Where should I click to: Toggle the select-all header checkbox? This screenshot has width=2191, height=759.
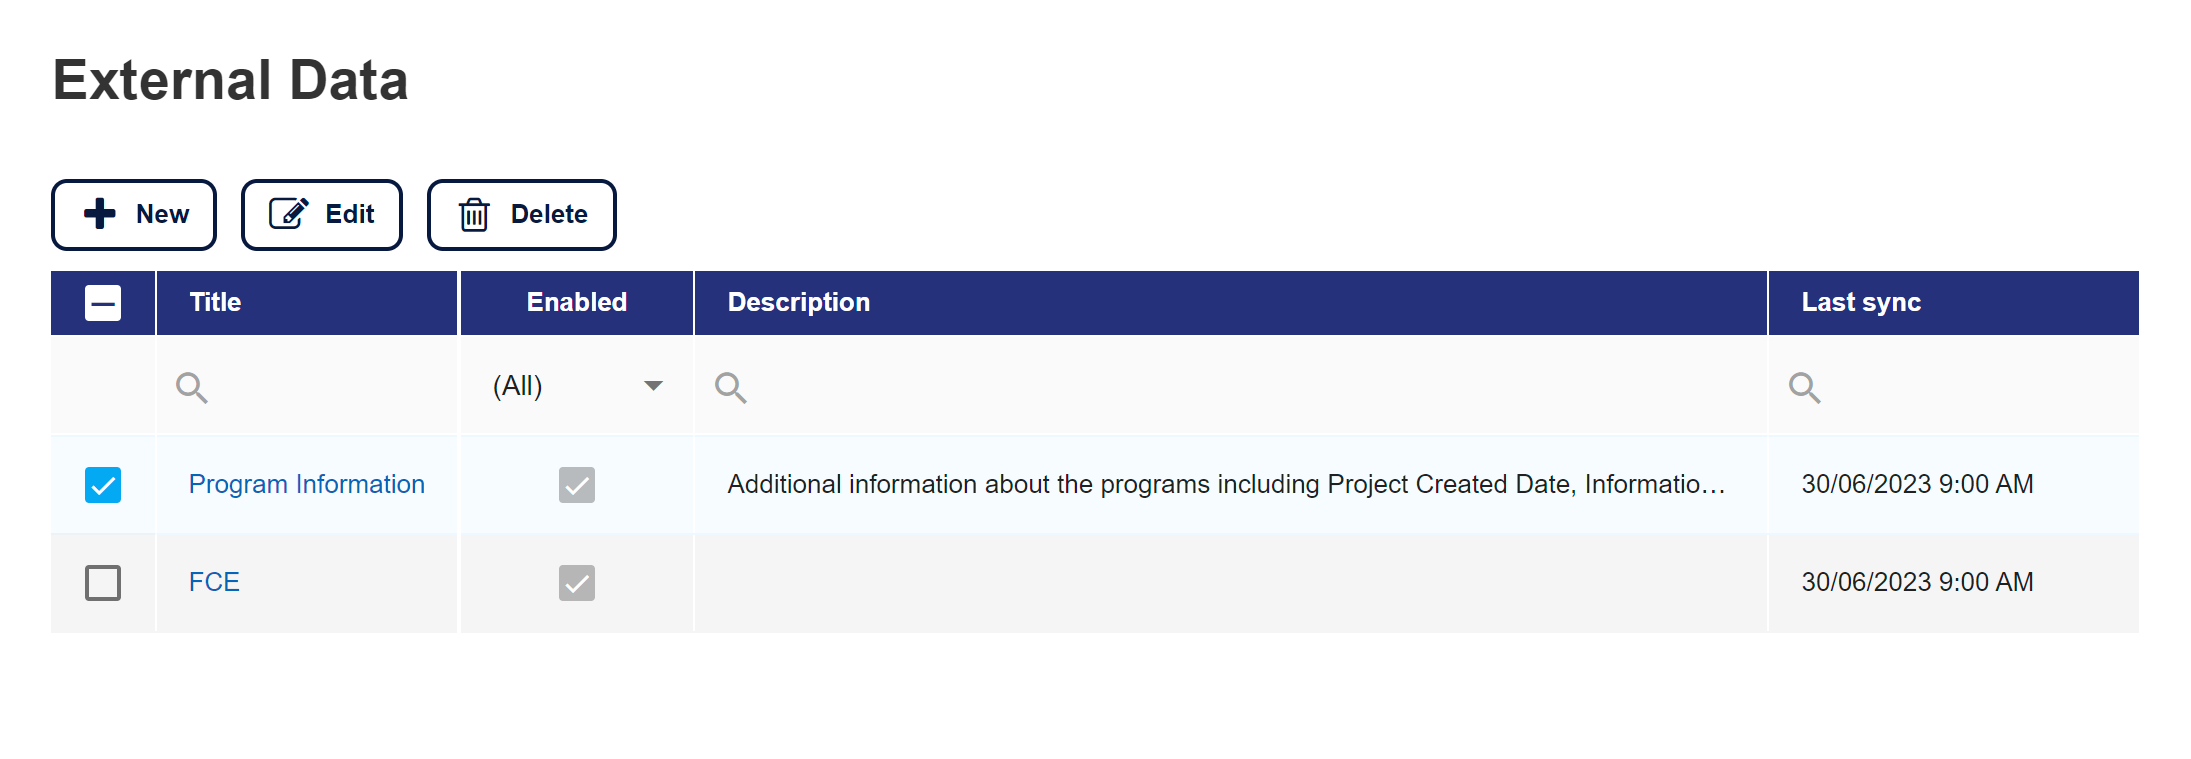click(x=103, y=303)
